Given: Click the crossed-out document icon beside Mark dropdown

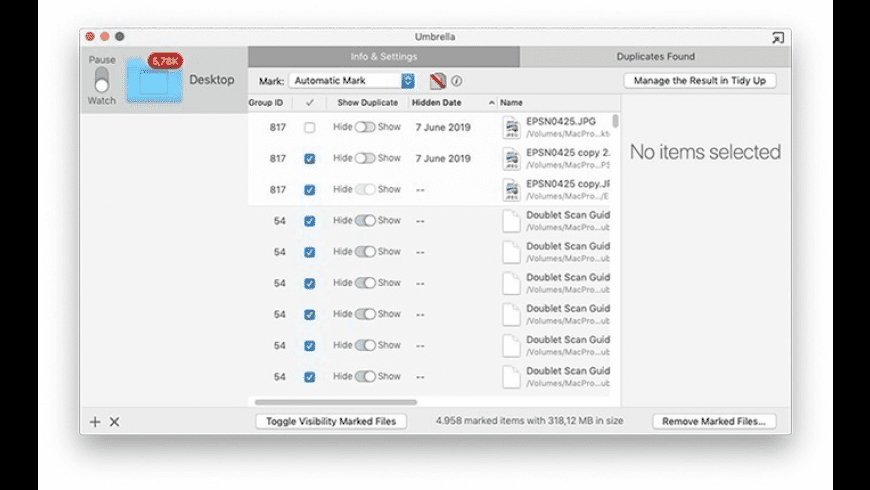Looking at the screenshot, I should [438, 81].
